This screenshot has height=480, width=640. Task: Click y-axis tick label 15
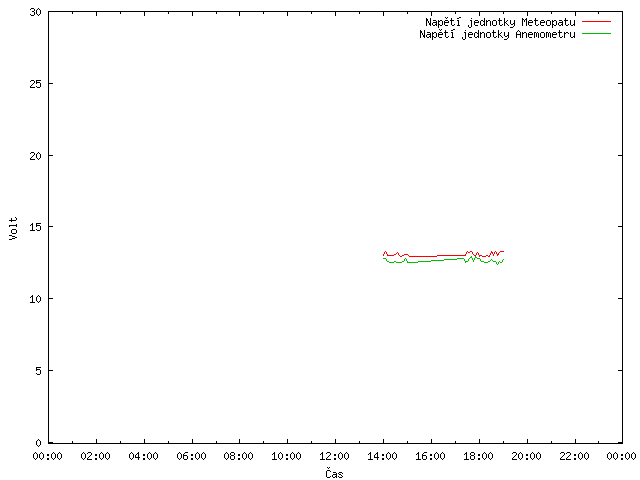[x=36, y=227]
